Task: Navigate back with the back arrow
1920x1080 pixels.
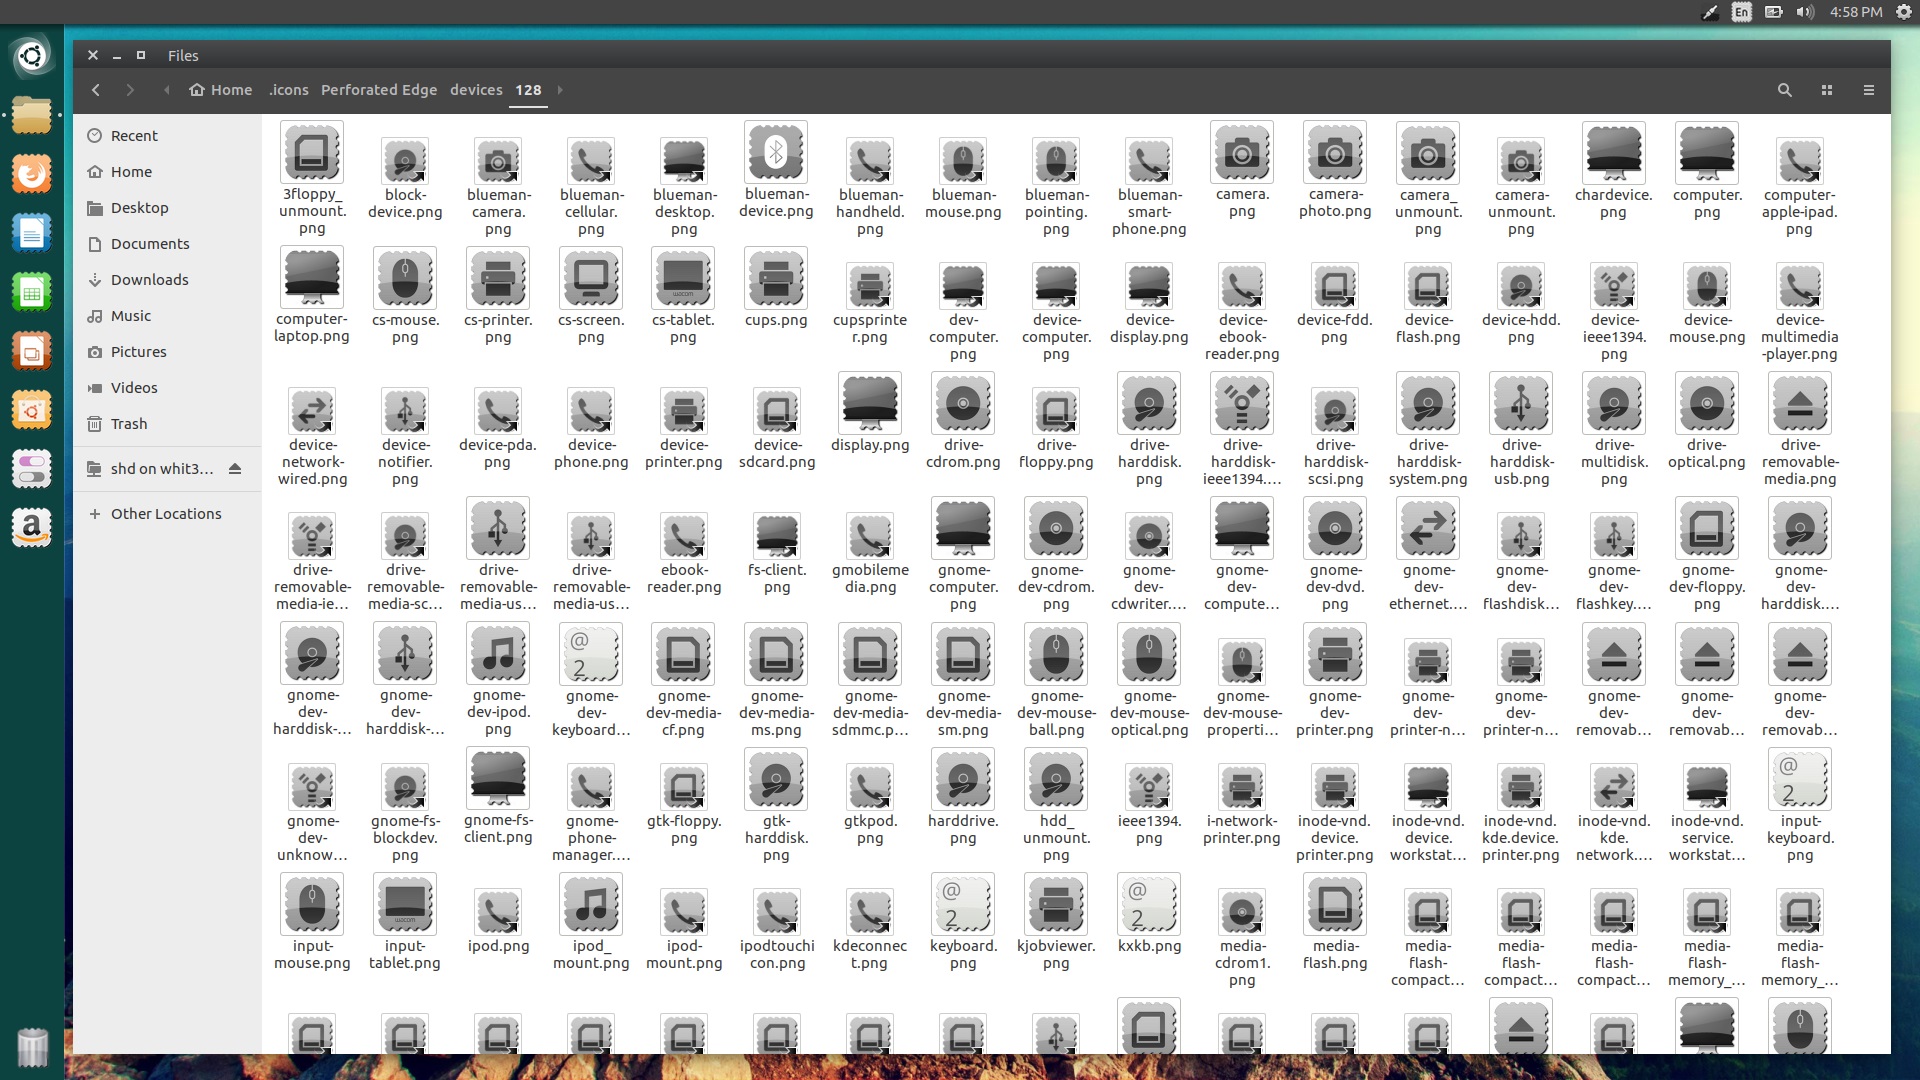Action: tap(96, 90)
